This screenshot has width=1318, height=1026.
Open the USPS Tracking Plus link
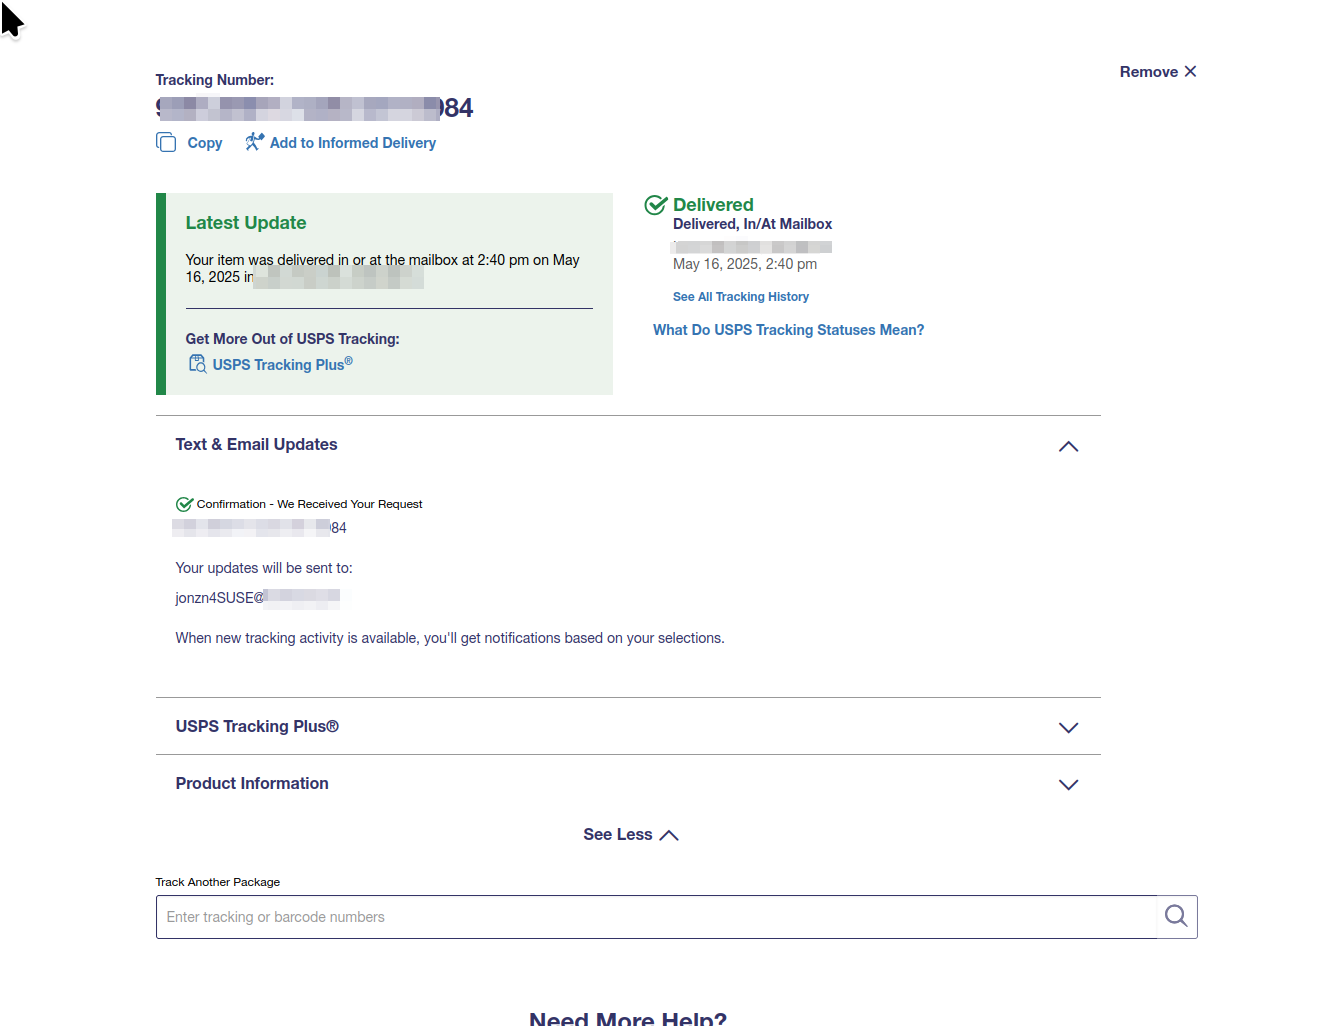click(x=283, y=364)
